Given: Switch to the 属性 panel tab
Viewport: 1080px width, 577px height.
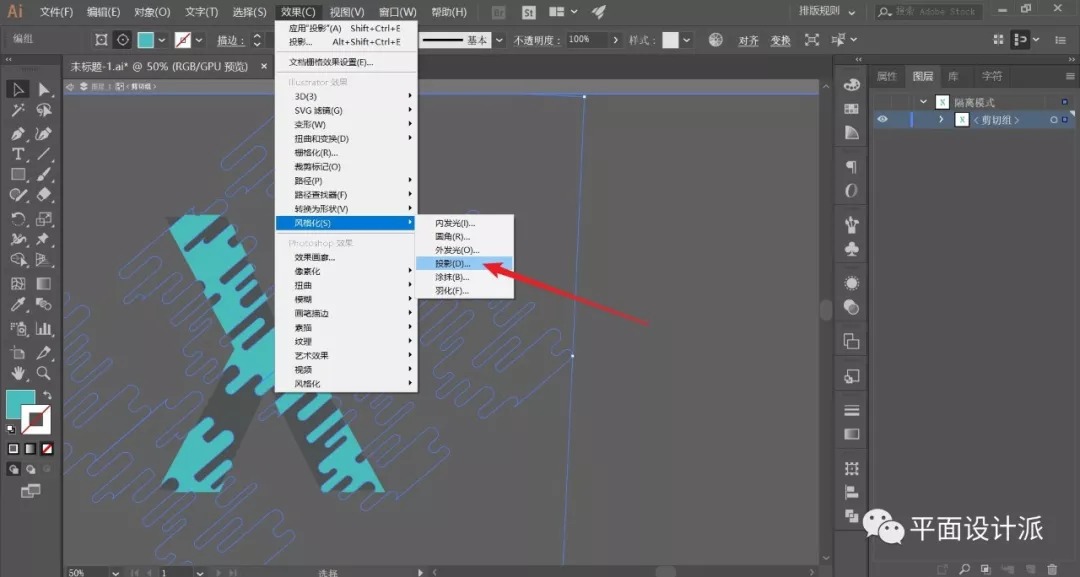Looking at the screenshot, I should (x=886, y=76).
